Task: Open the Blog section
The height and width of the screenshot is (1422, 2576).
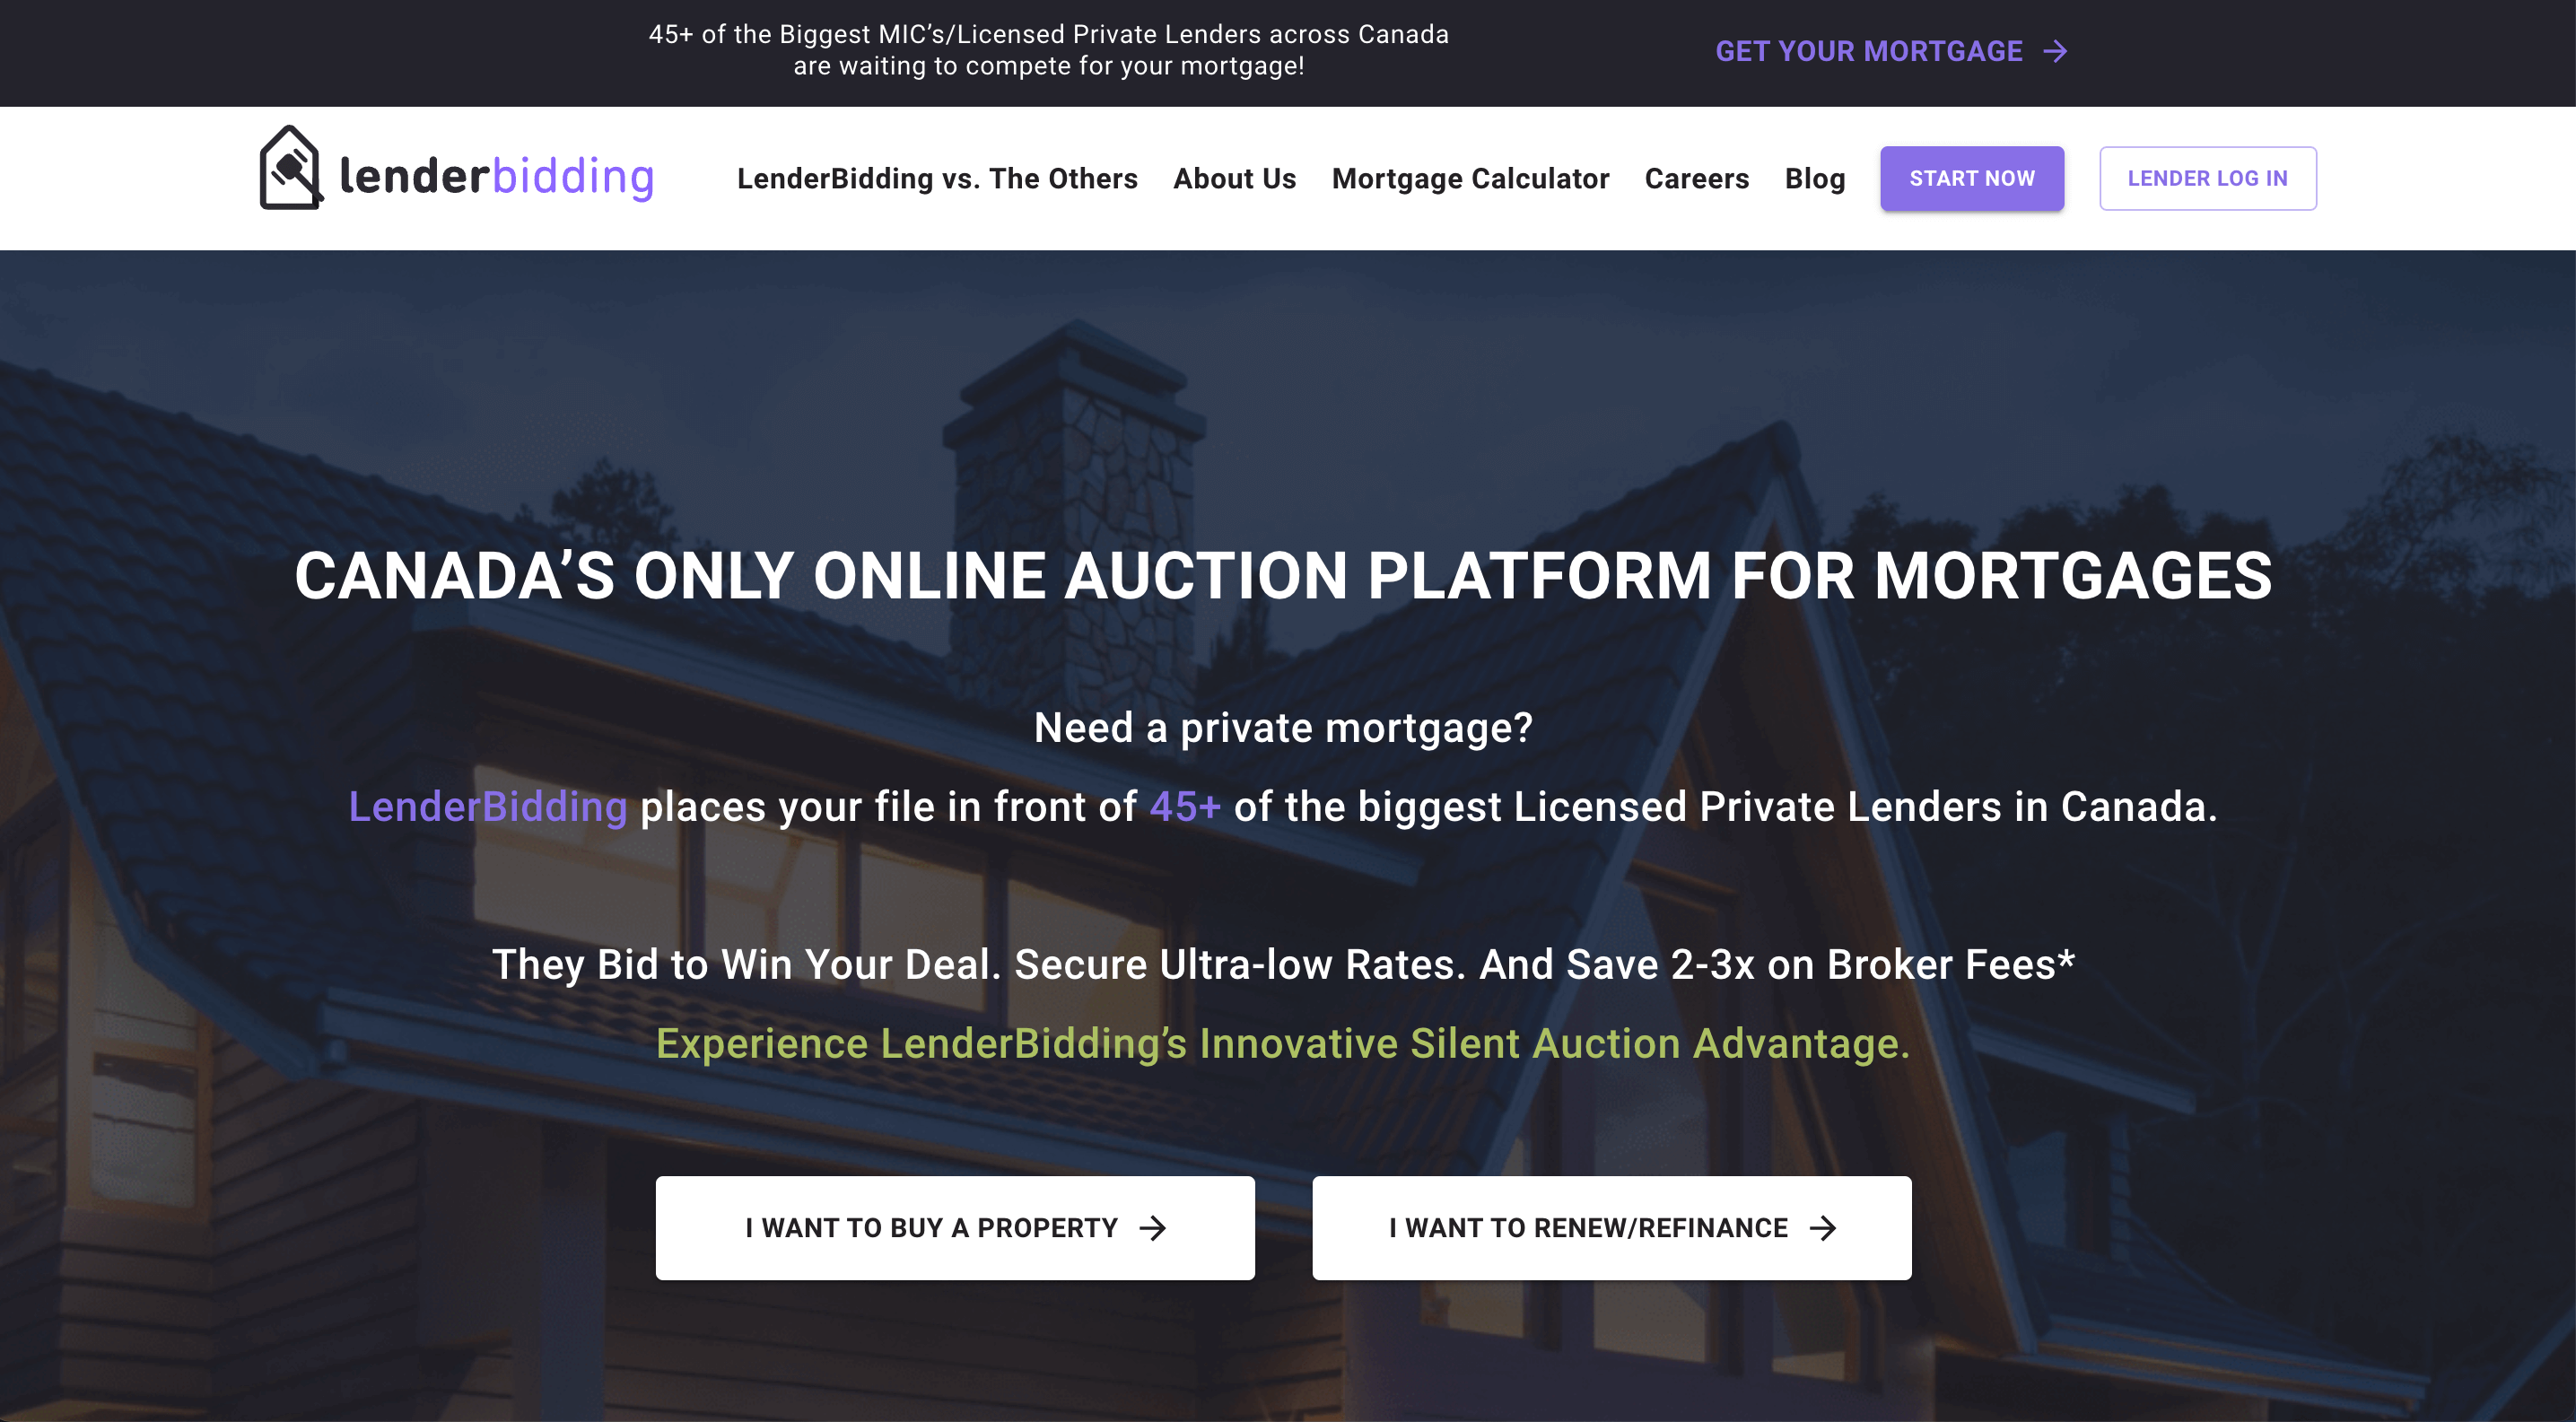Action: 1814,179
